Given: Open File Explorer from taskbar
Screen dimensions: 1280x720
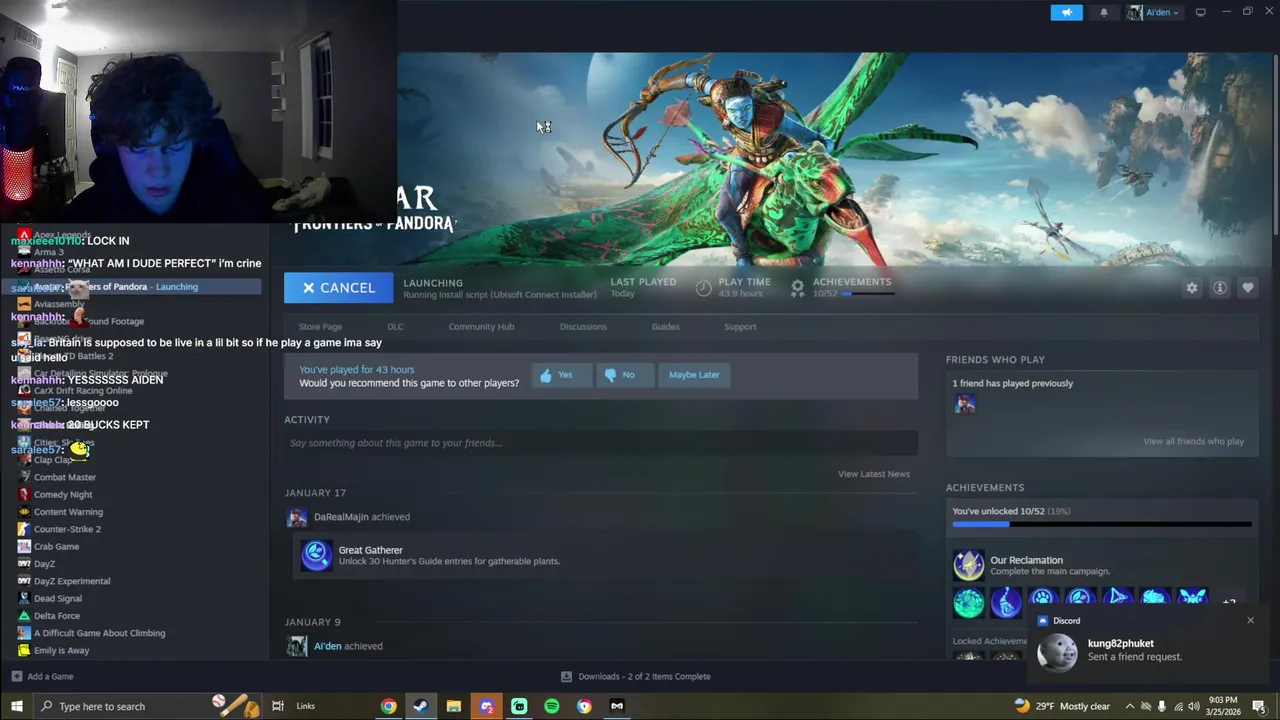Looking at the screenshot, I should (x=454, y=706).
